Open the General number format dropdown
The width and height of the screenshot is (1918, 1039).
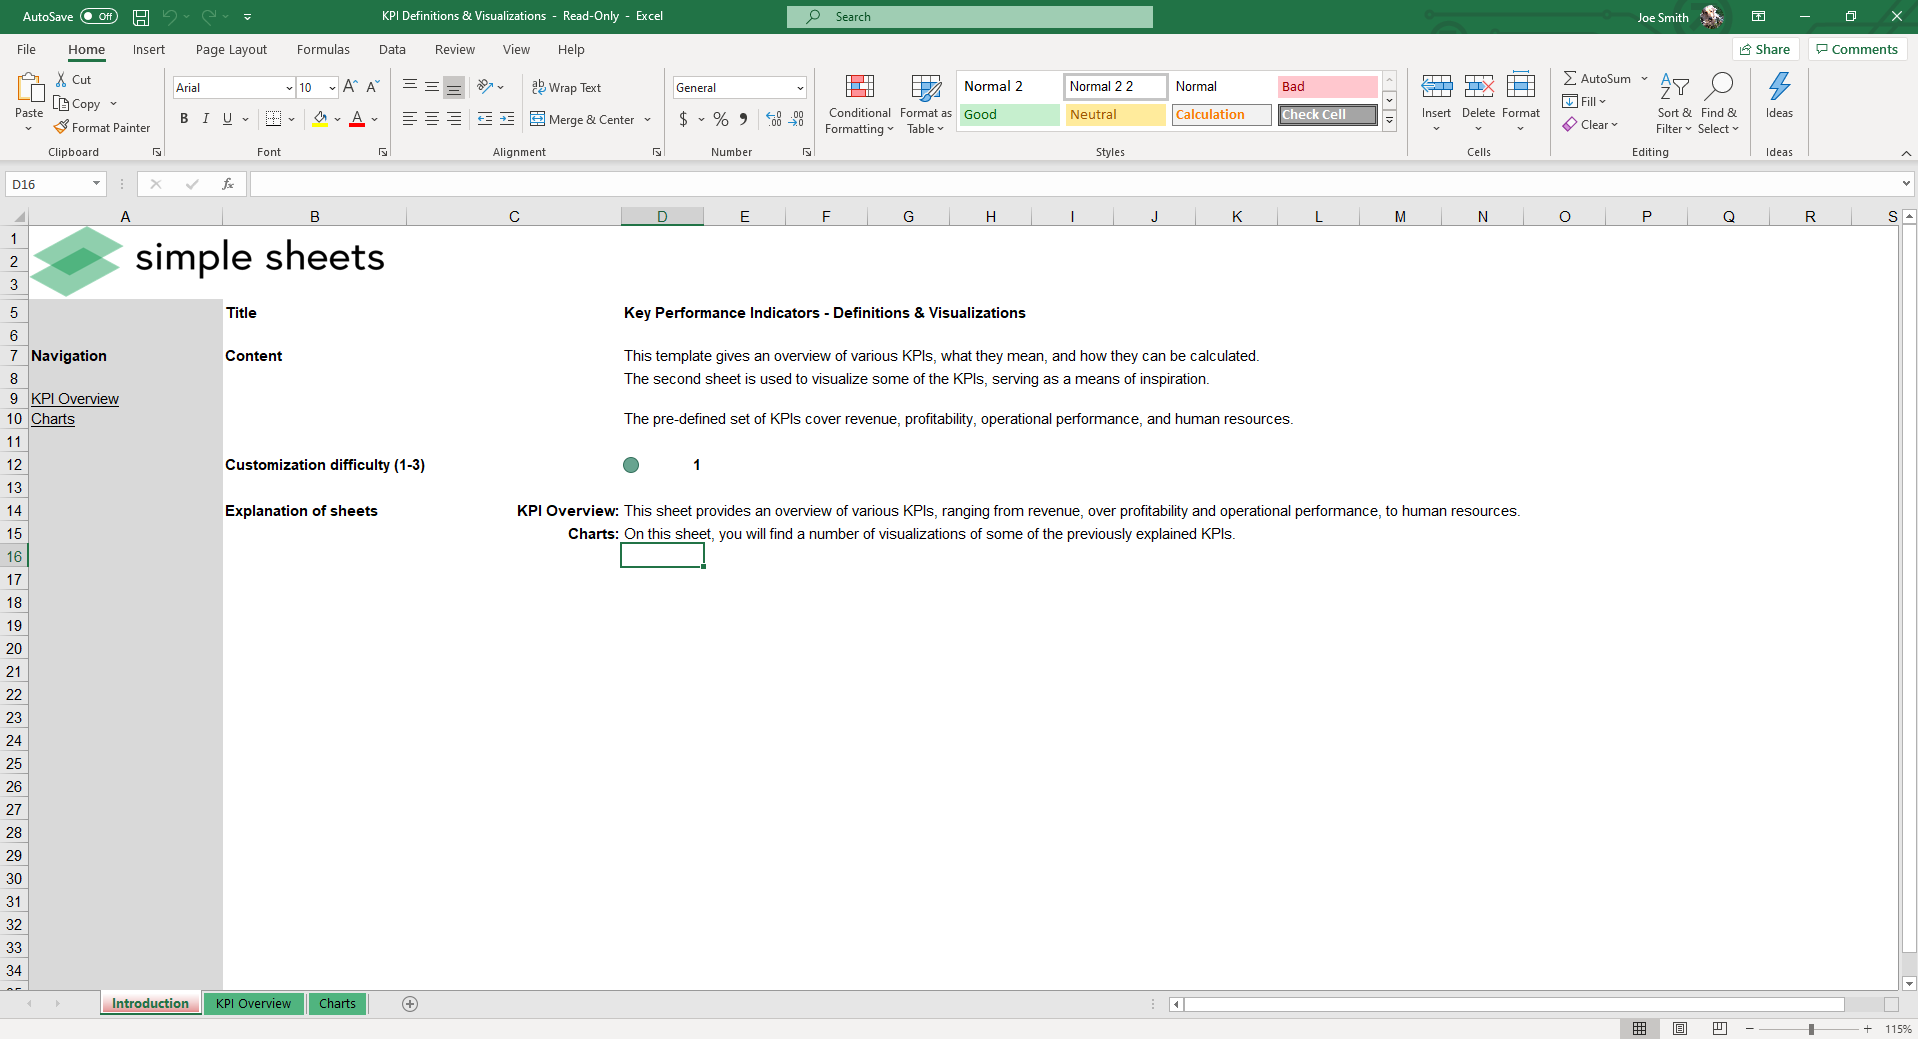point(800,88)
